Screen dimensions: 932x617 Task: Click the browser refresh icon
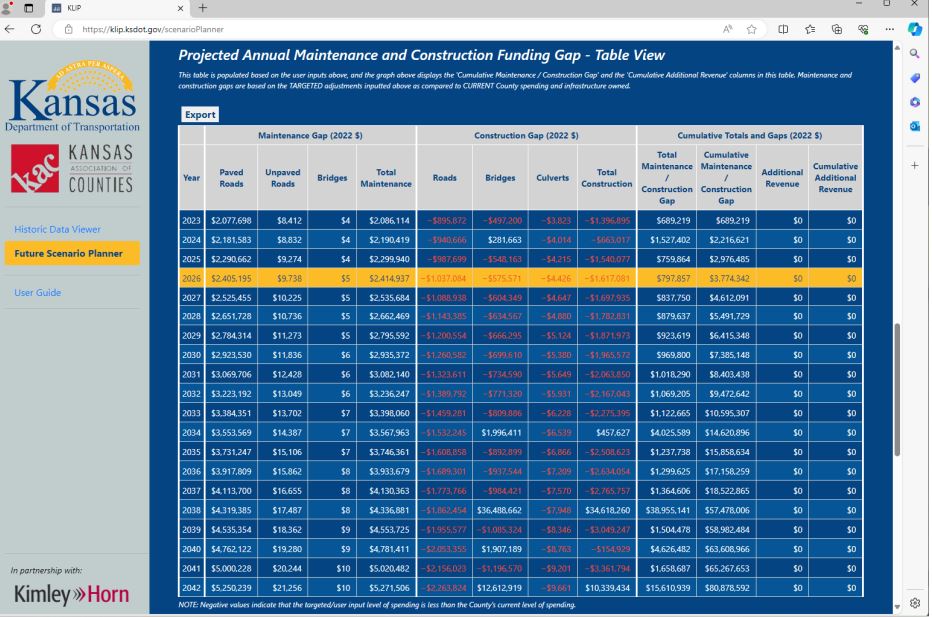pos(36,31)
